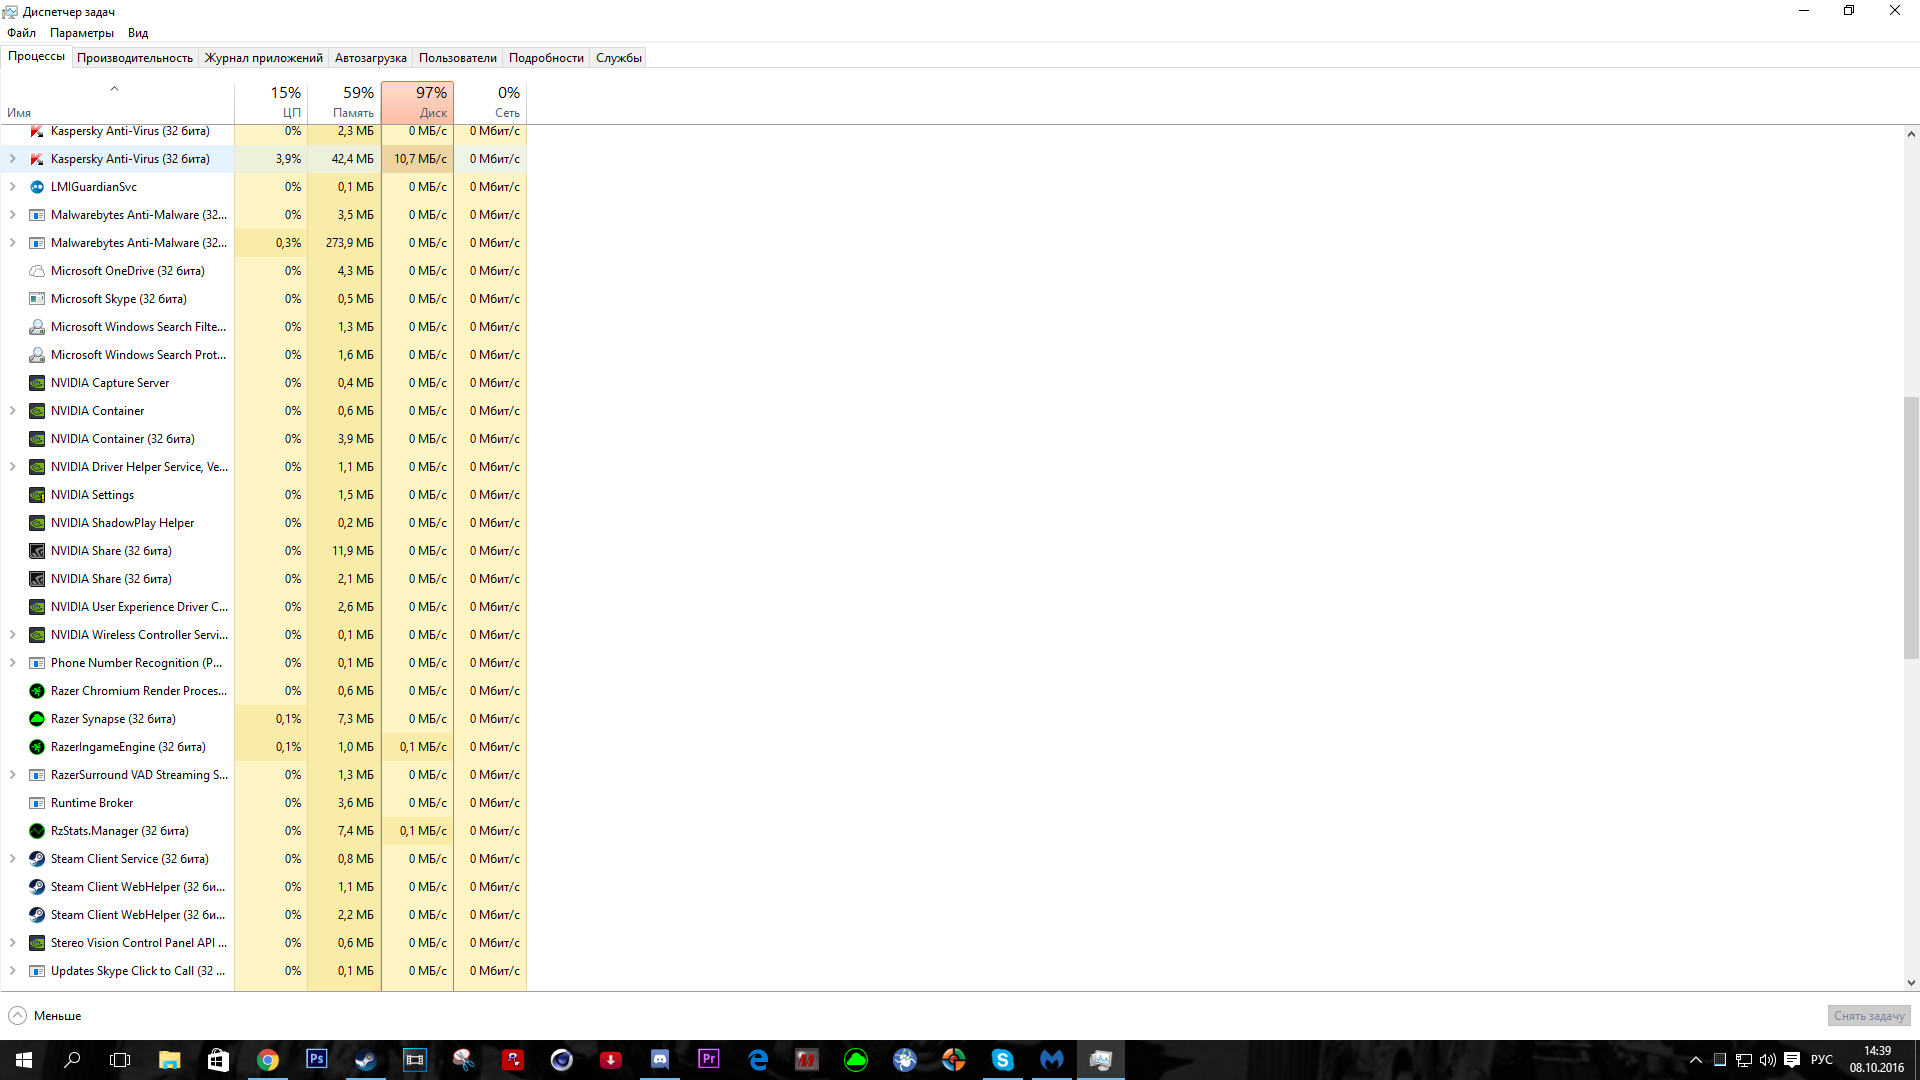Sort processes by the Диск column
The image size is (1920, 1080).
coord(418,102)
